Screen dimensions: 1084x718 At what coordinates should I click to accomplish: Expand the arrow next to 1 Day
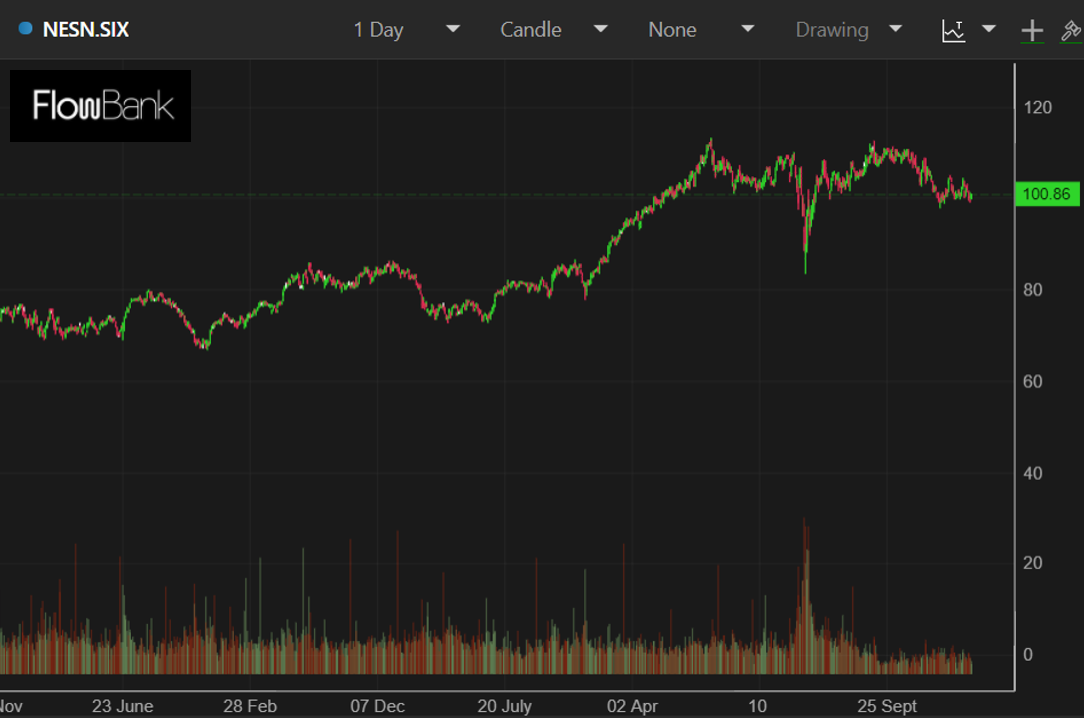(x=452, y=29)
